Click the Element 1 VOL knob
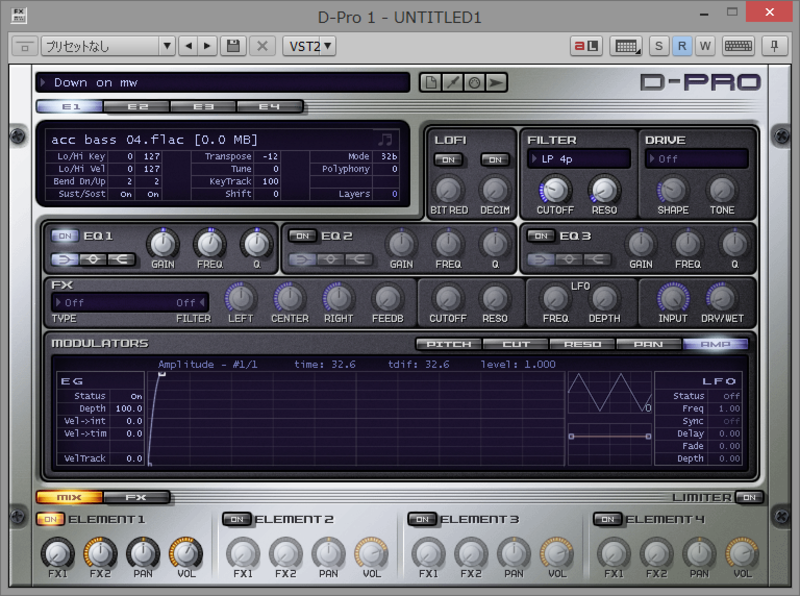 tap(186, 553)
